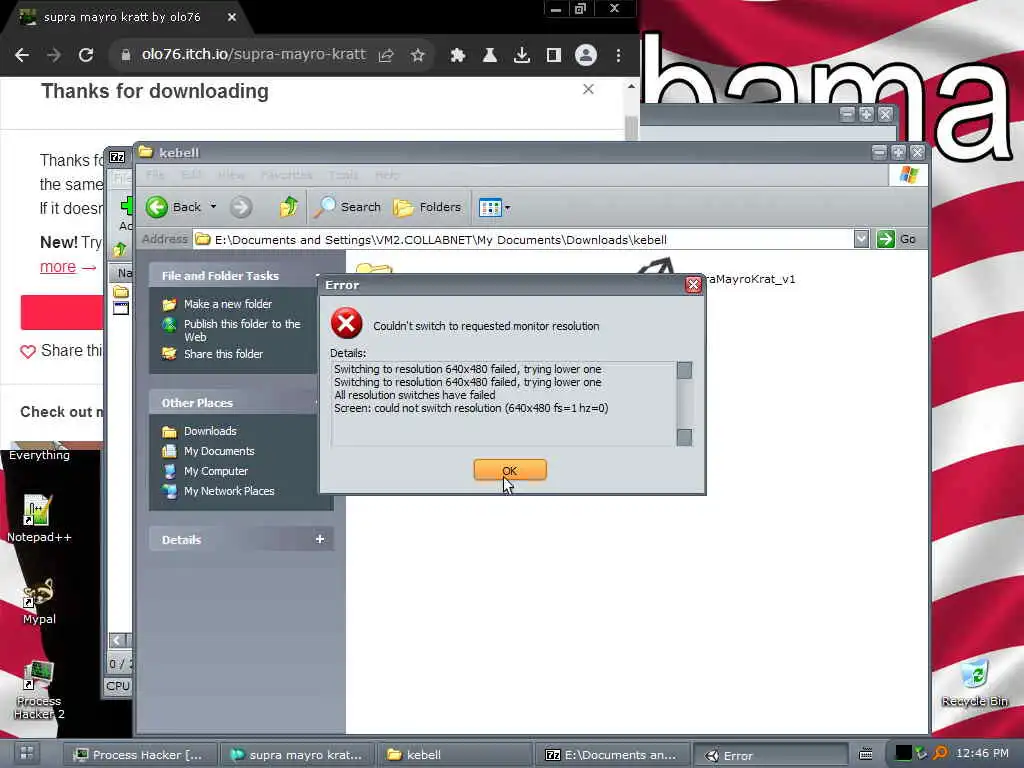Click the flask labs icon in browser

[489, 56]
